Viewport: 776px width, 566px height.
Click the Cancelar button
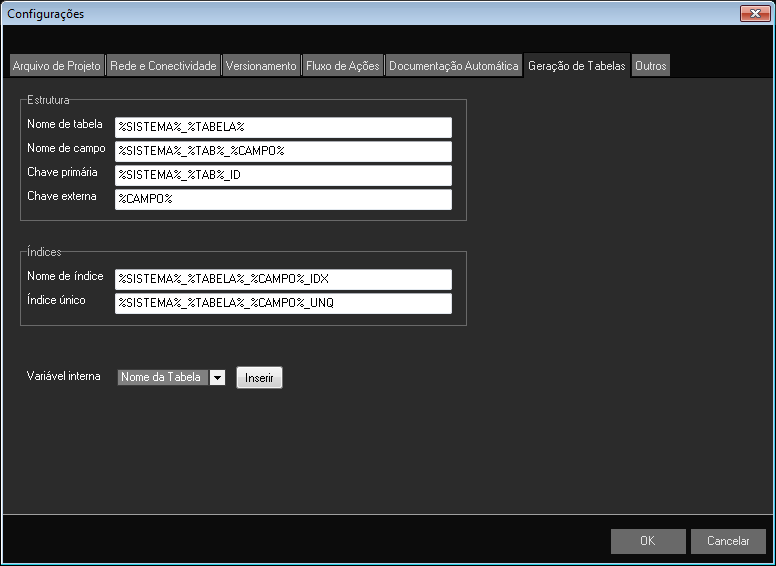[728, 541]
